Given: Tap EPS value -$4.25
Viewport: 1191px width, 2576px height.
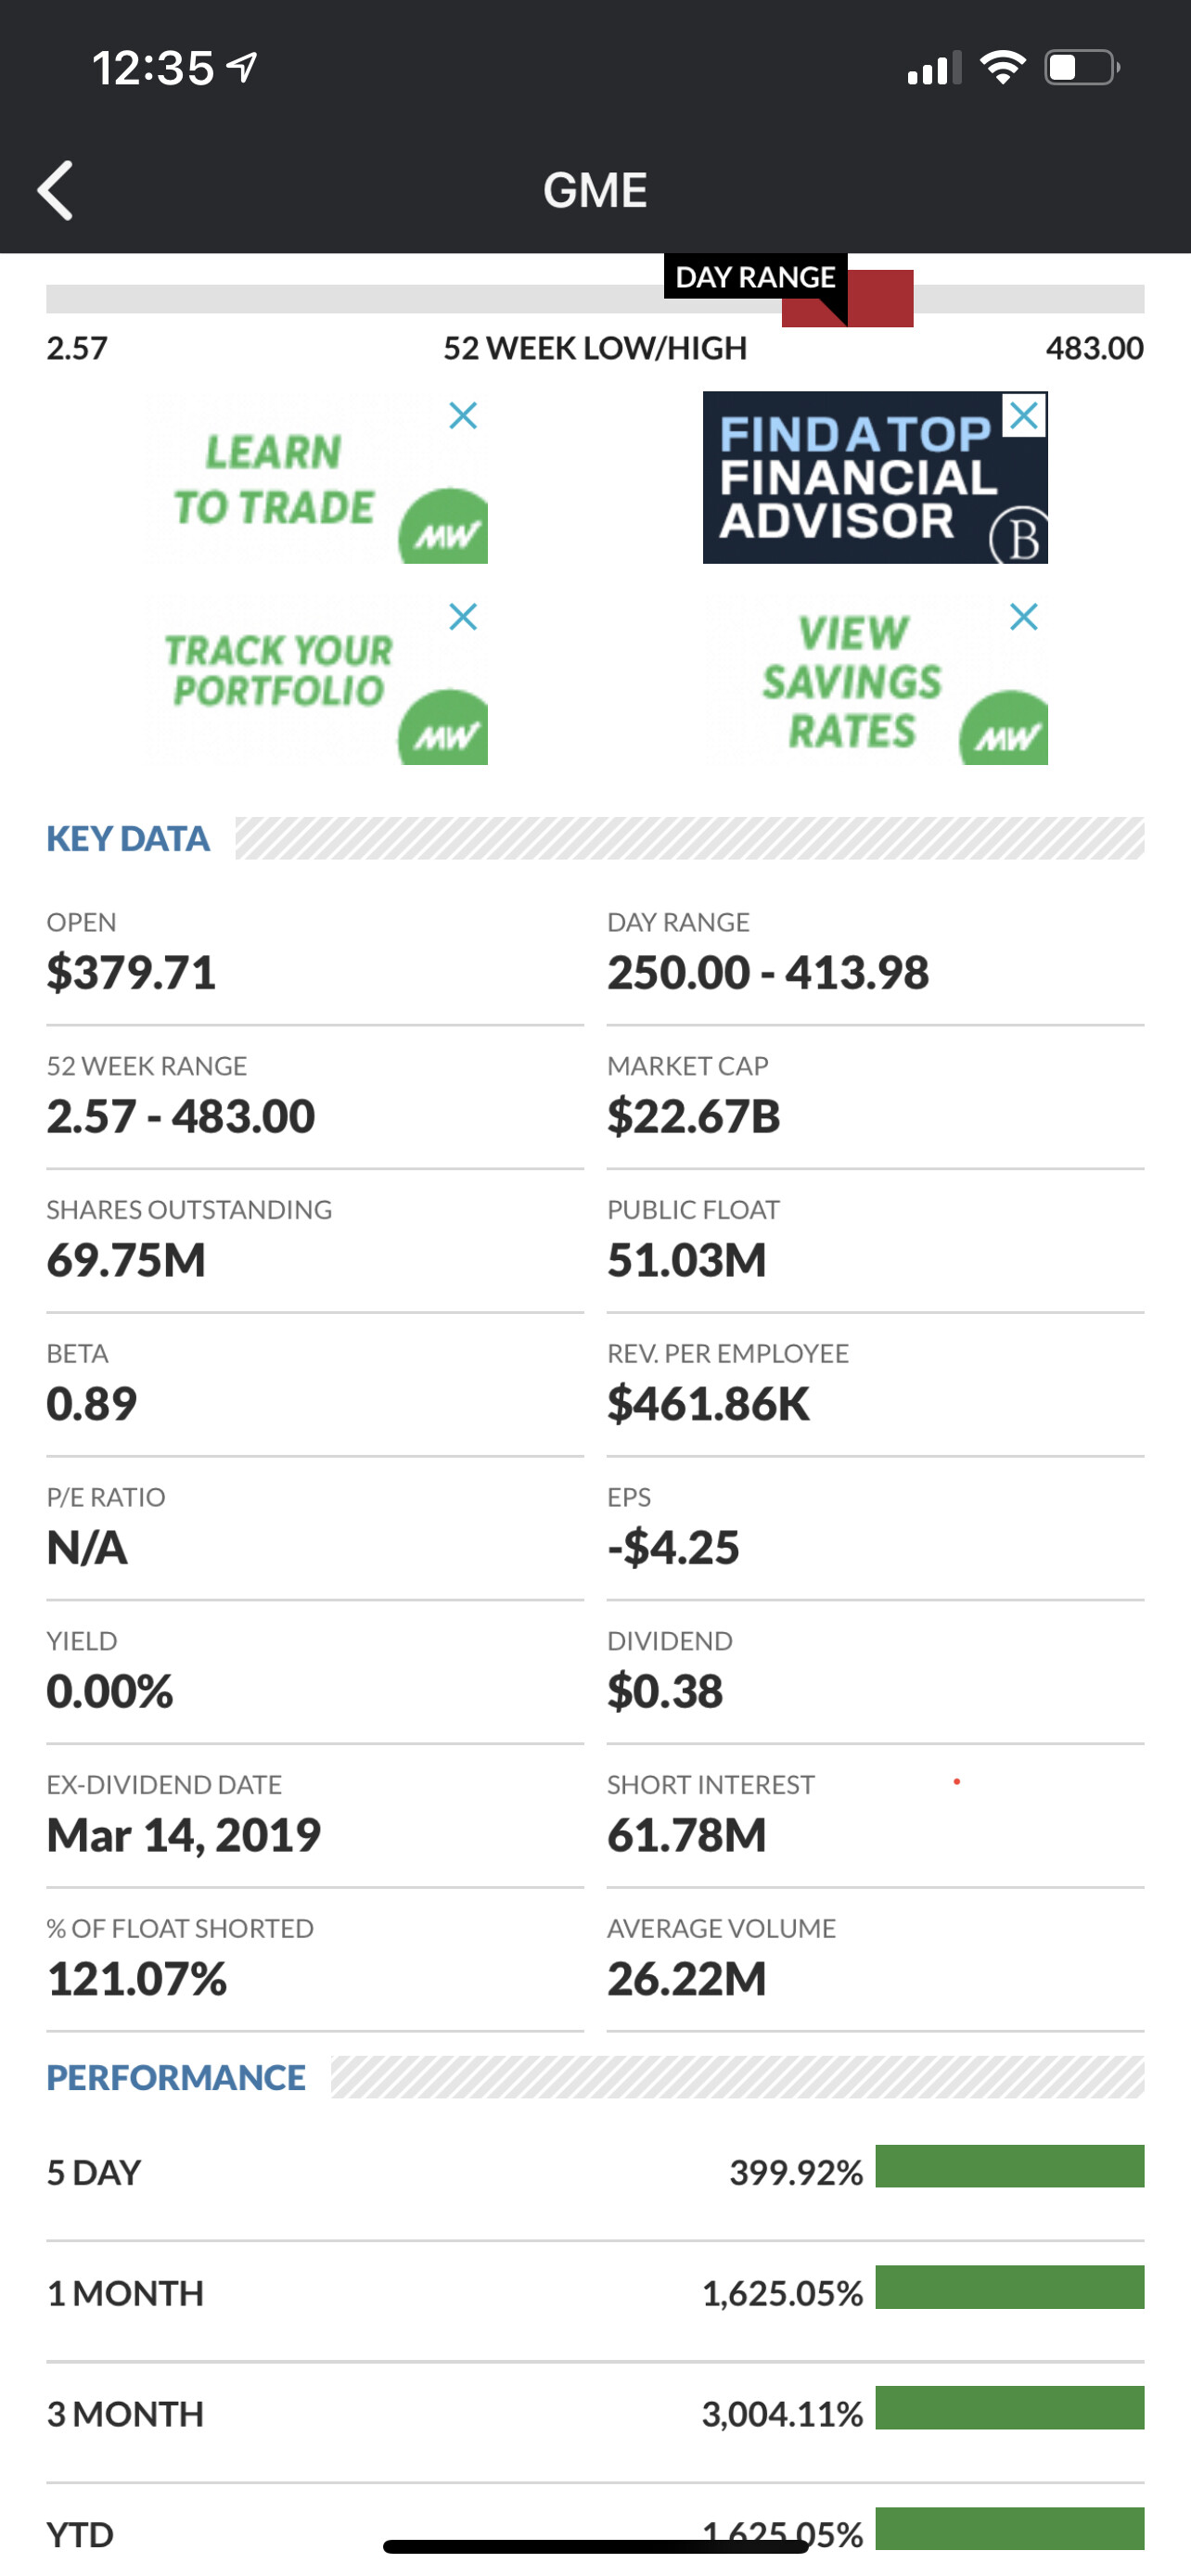Looking at the screenshot, I should (674, 1548).
